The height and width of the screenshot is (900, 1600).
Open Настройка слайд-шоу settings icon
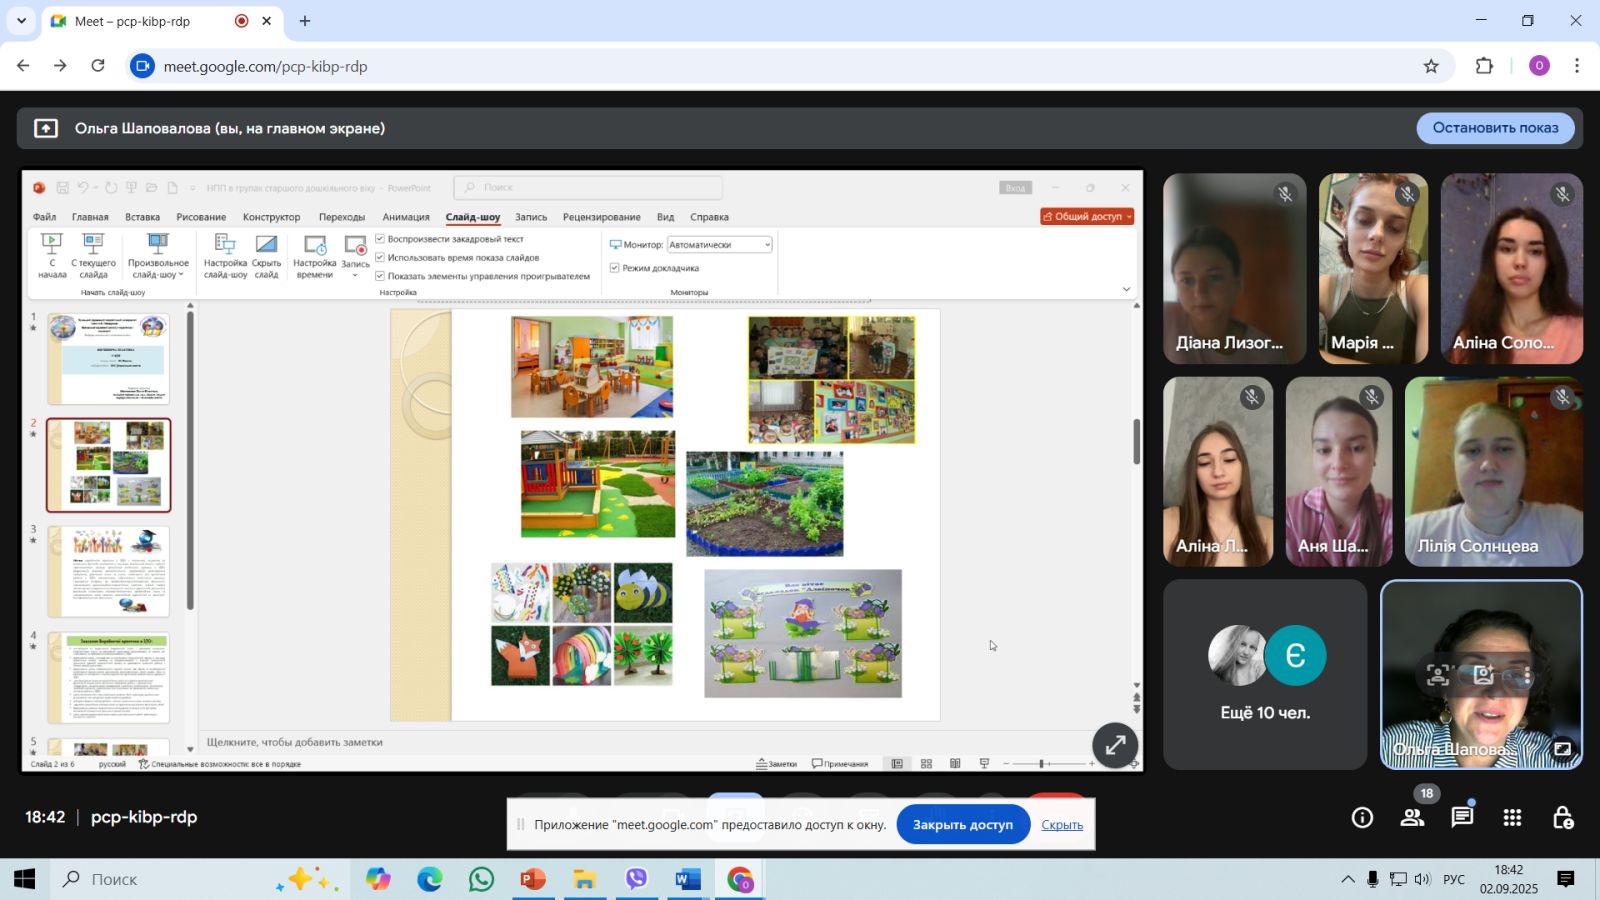pos(225,244)
